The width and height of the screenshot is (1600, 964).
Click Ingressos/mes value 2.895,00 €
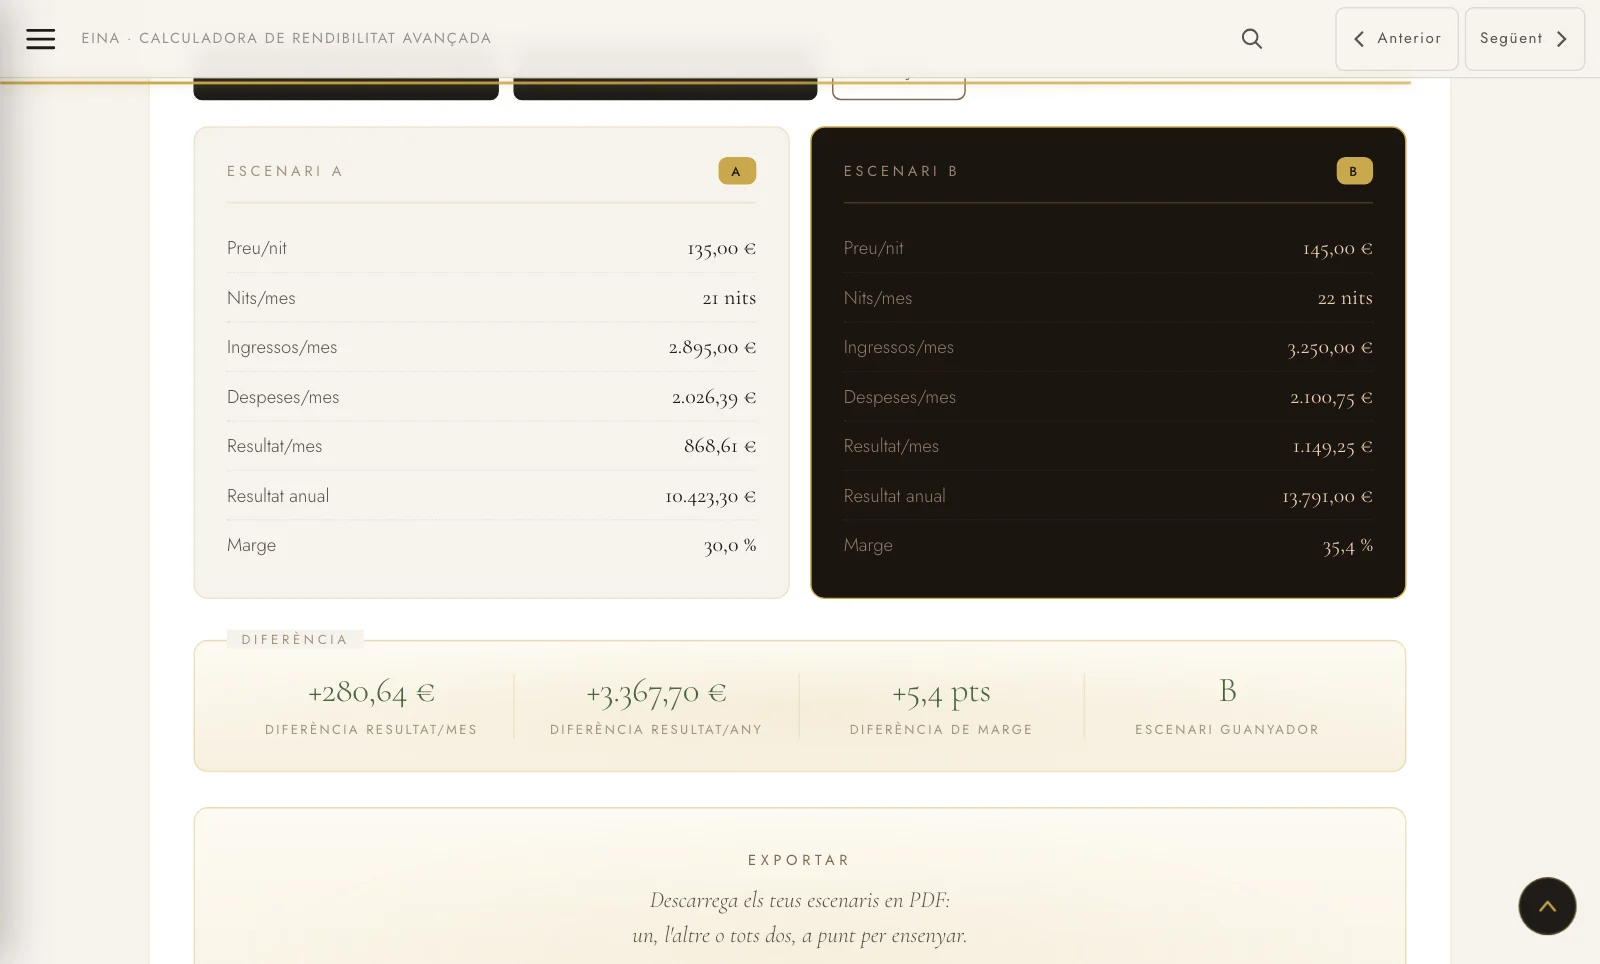pyautogui.click(x=712, y=348)
